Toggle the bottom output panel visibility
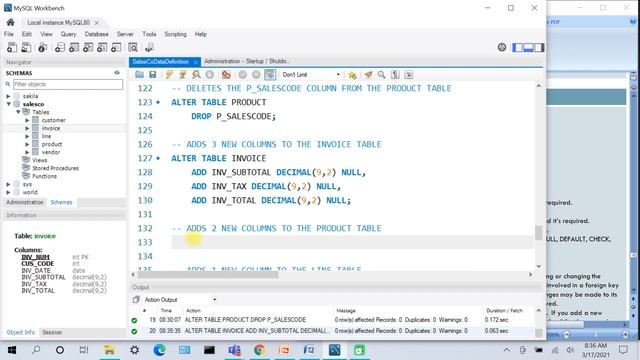This screenshot has width=640, height=360. tap(528, 48)
